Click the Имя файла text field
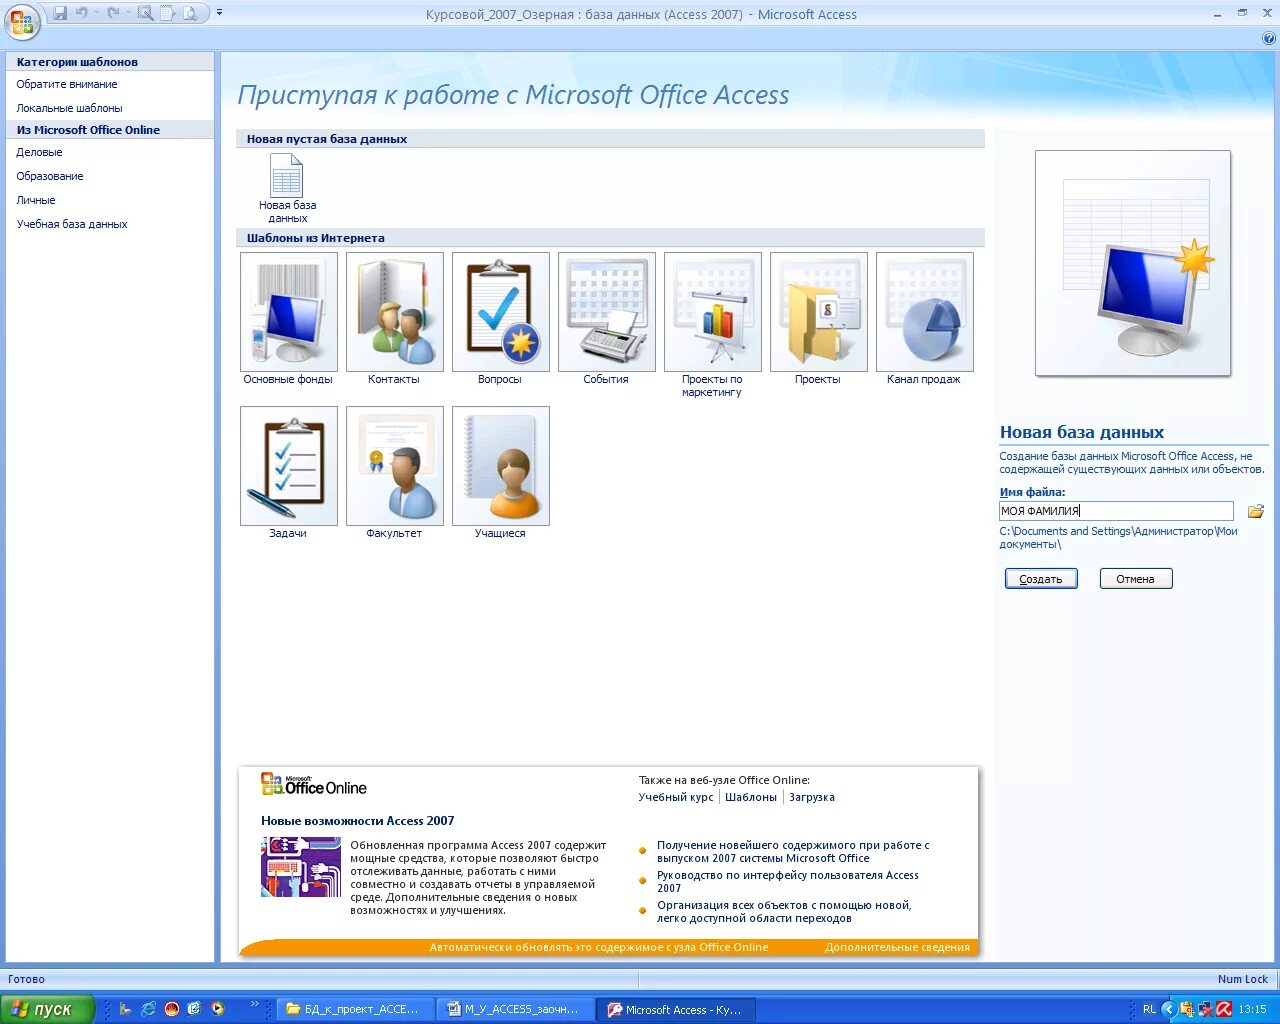 point(1116,511)
